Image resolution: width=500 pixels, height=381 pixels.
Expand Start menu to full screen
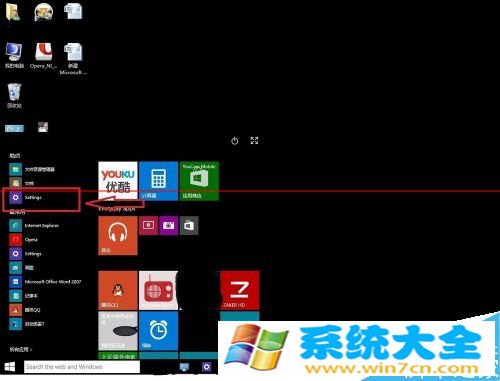pos(254,141)
